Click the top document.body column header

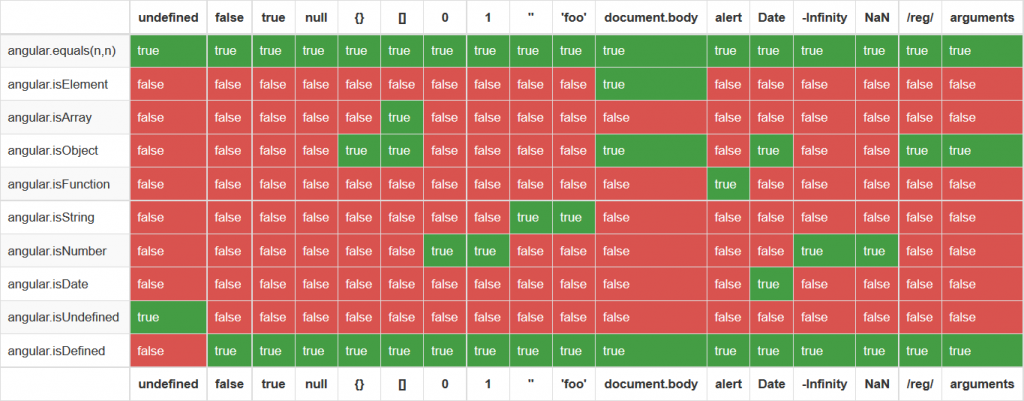(651, 18)
